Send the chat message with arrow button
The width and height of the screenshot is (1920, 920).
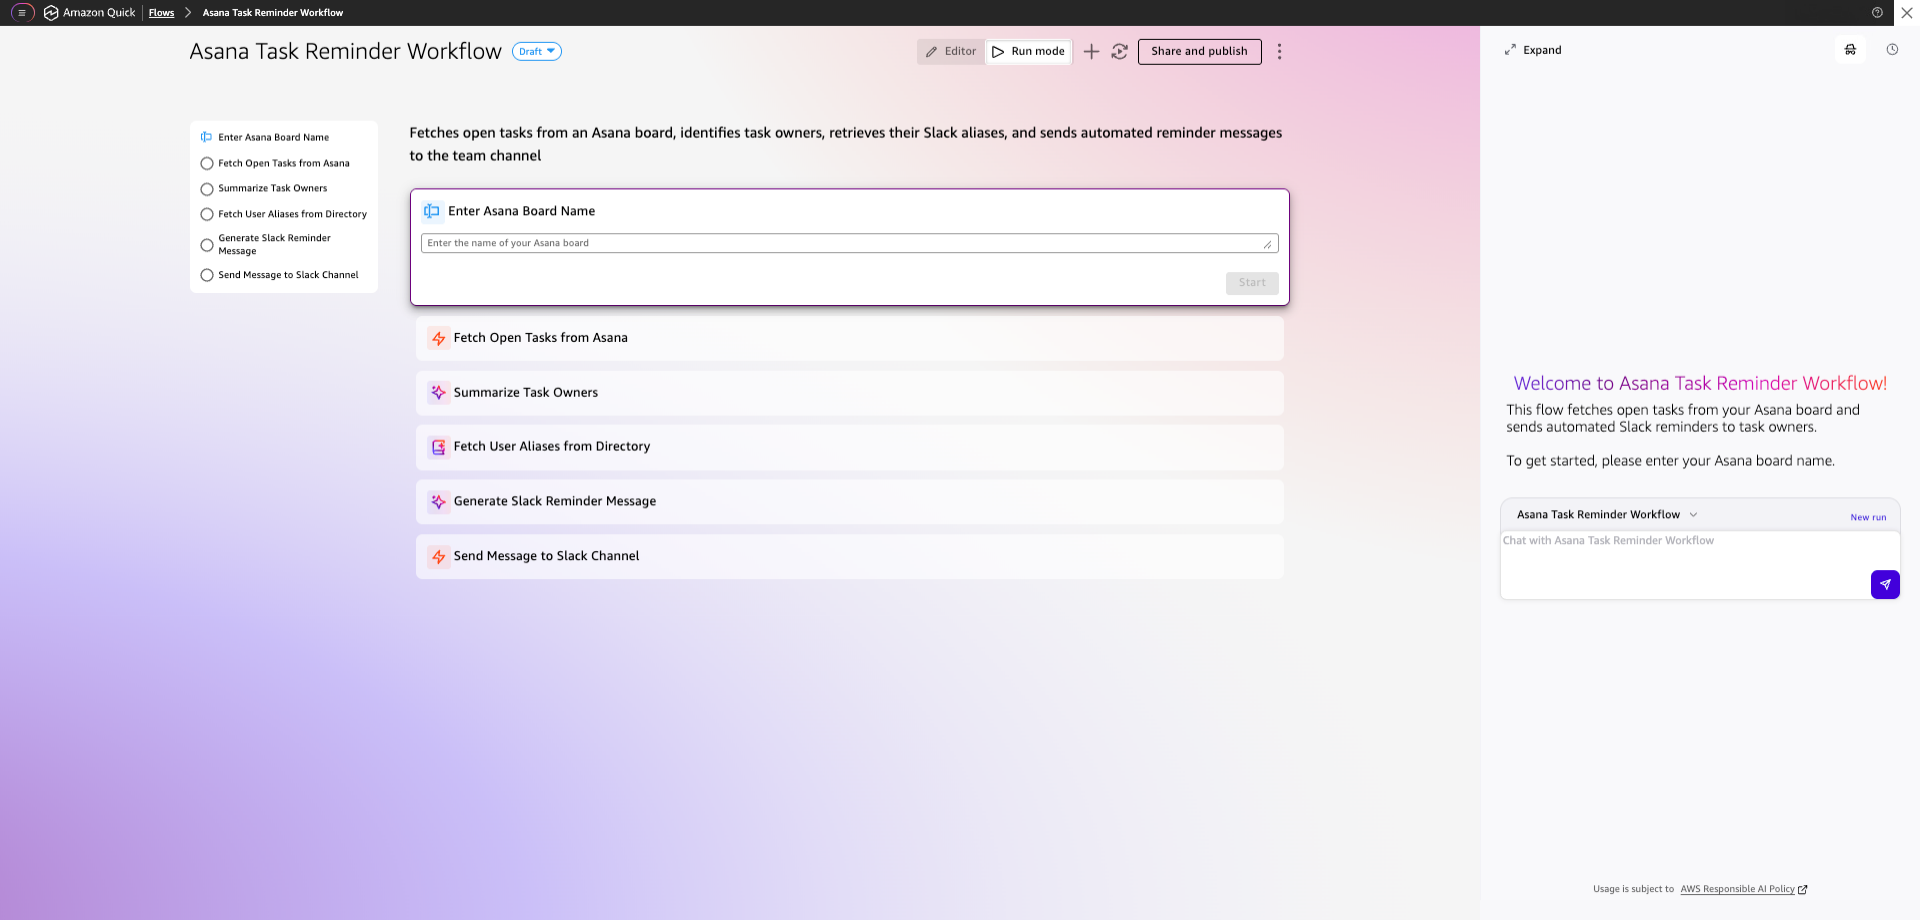tap(1885, 584)
